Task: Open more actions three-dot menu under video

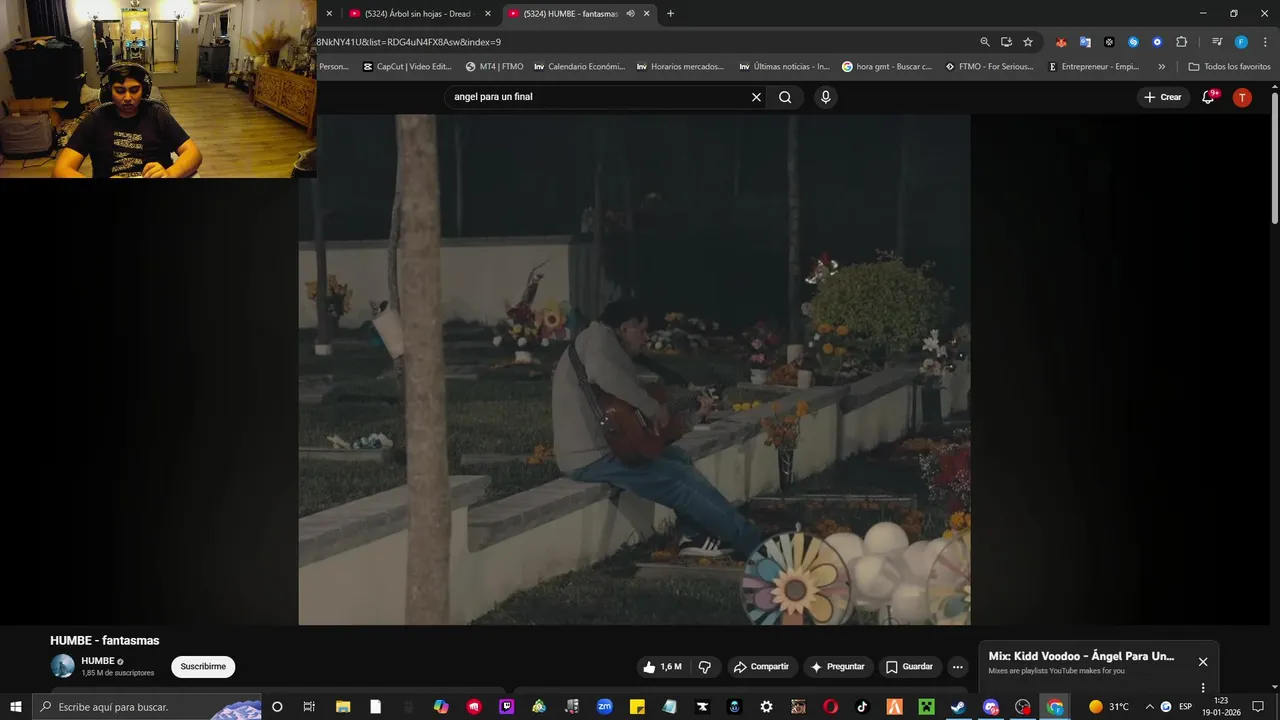Action: [x=957, y=667]
